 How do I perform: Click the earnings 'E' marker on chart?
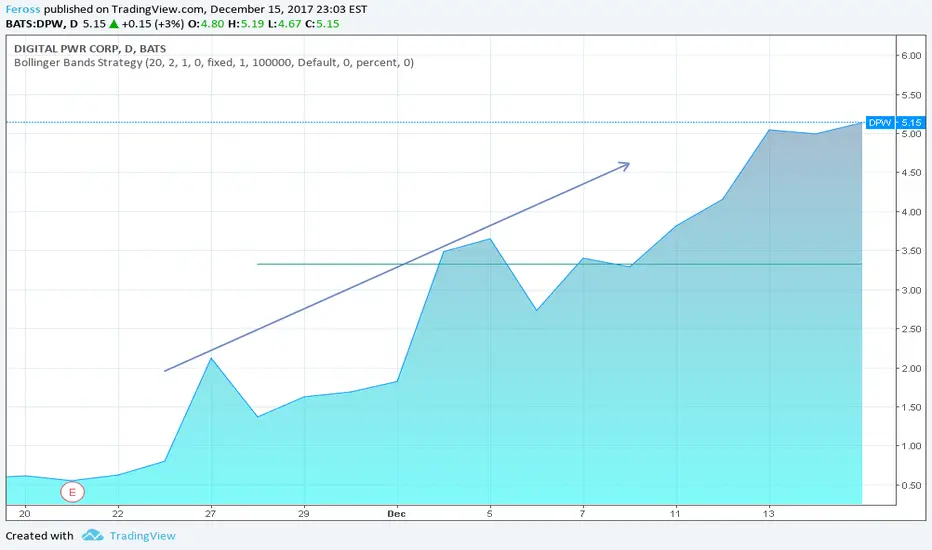point(73,492)
